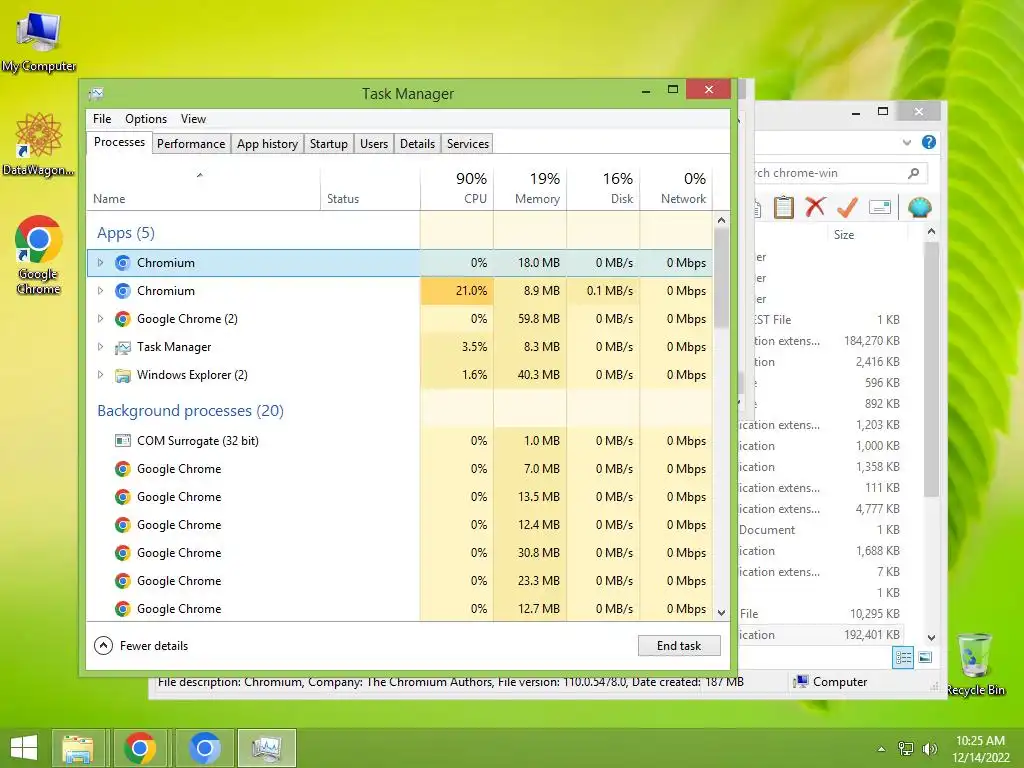Sort by the Network column header
The height and width of the screenshot is (768, 1024).
677,188
